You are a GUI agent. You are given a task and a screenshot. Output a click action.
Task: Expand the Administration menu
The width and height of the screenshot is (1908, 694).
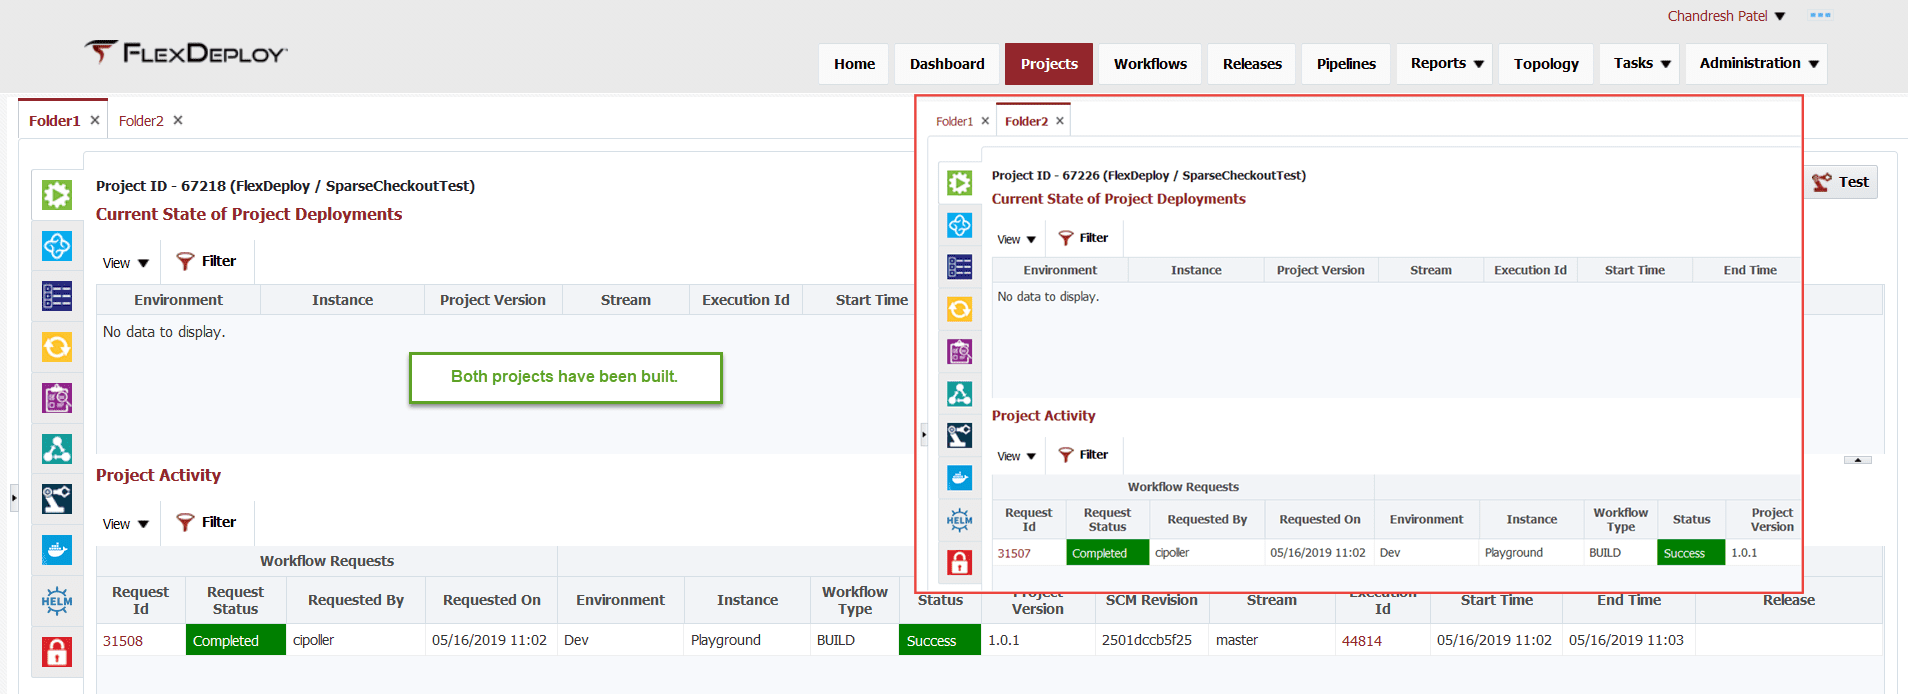1757,63
